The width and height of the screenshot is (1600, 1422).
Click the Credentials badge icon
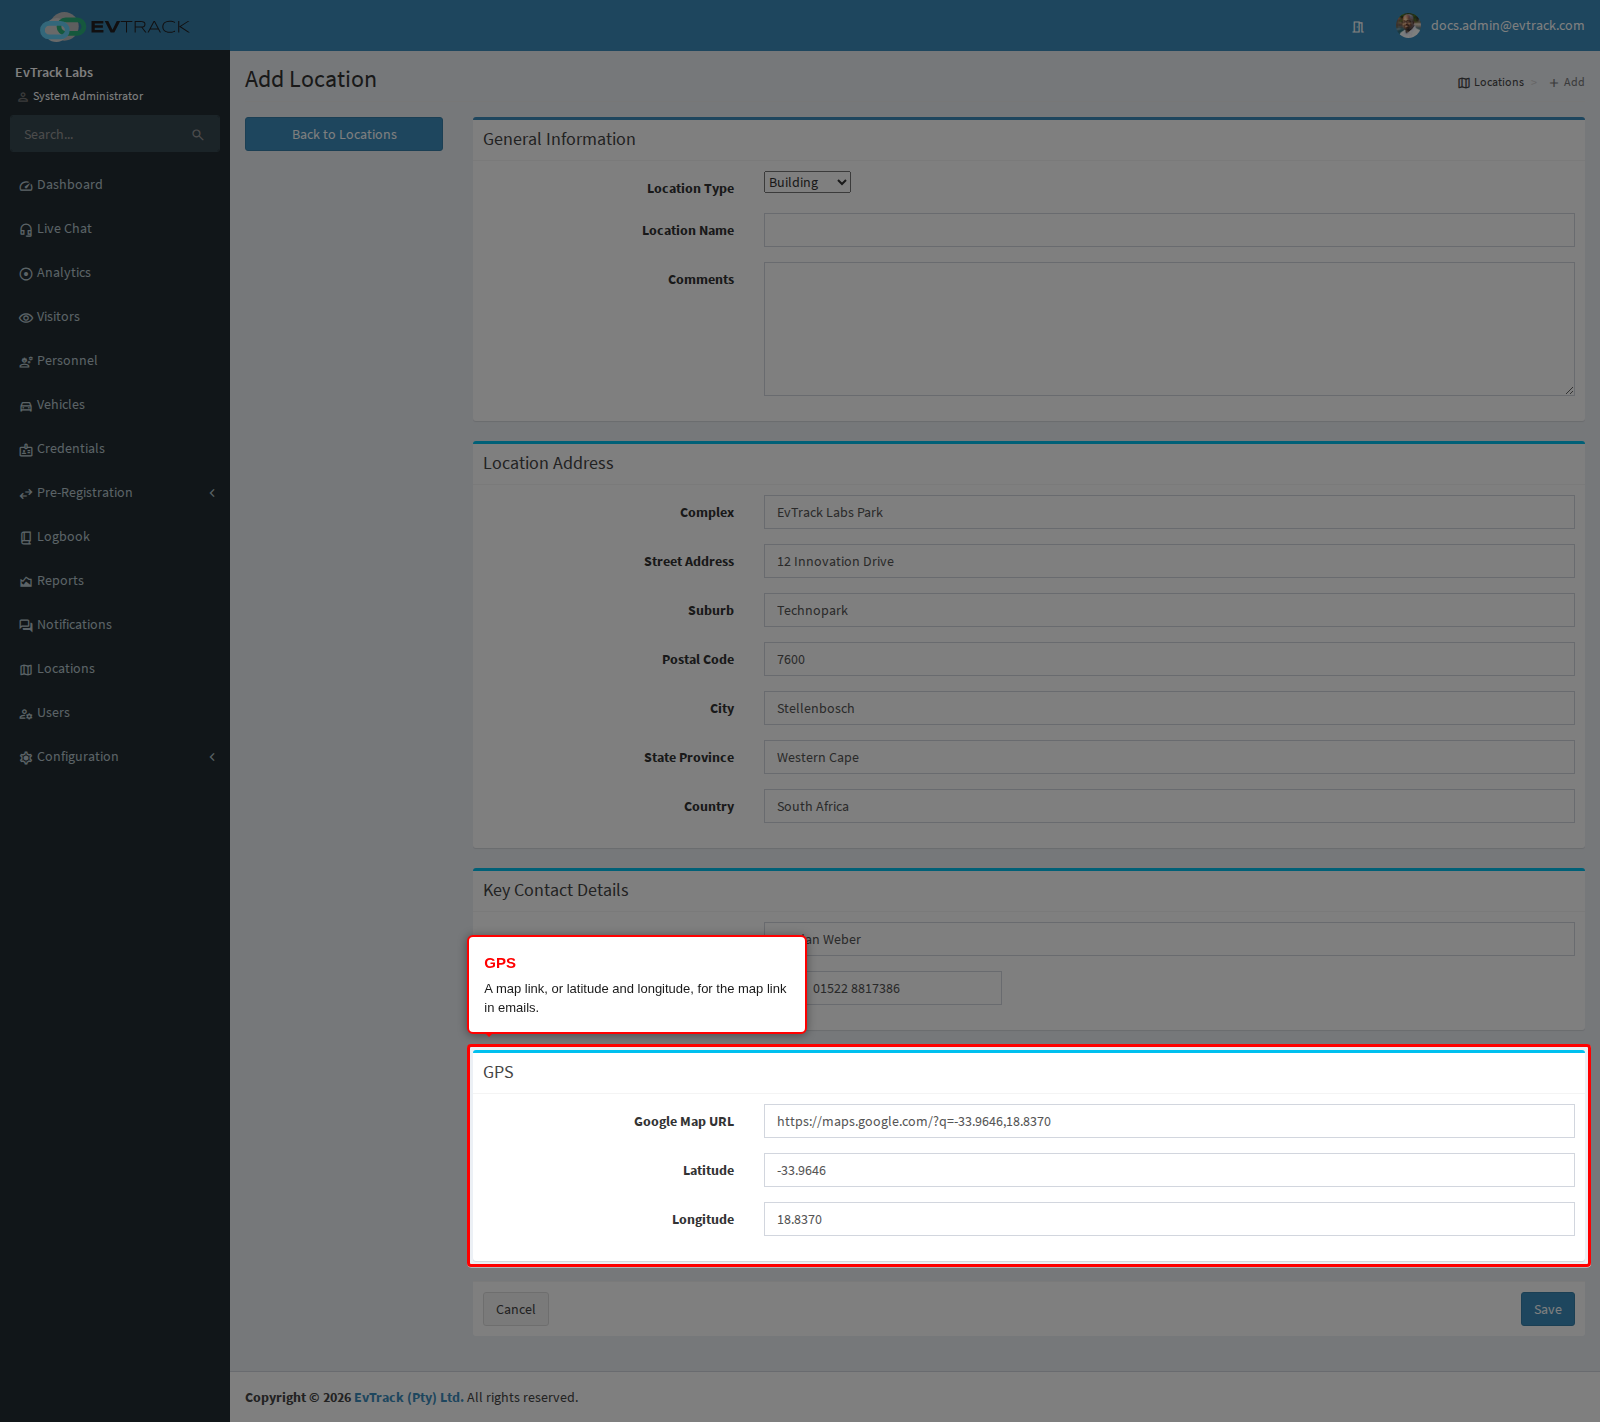coord(26,450)
